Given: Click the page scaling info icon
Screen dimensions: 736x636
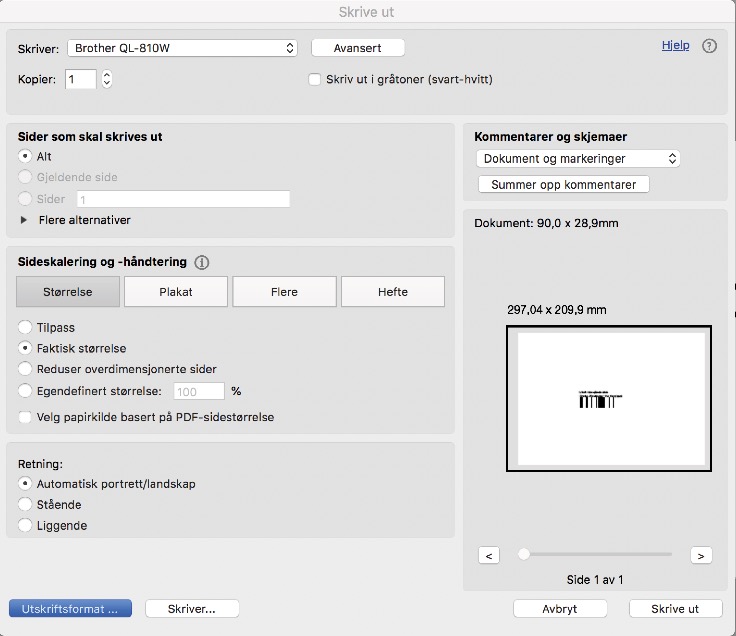Looking at the screenshot, I should (202, 263).
